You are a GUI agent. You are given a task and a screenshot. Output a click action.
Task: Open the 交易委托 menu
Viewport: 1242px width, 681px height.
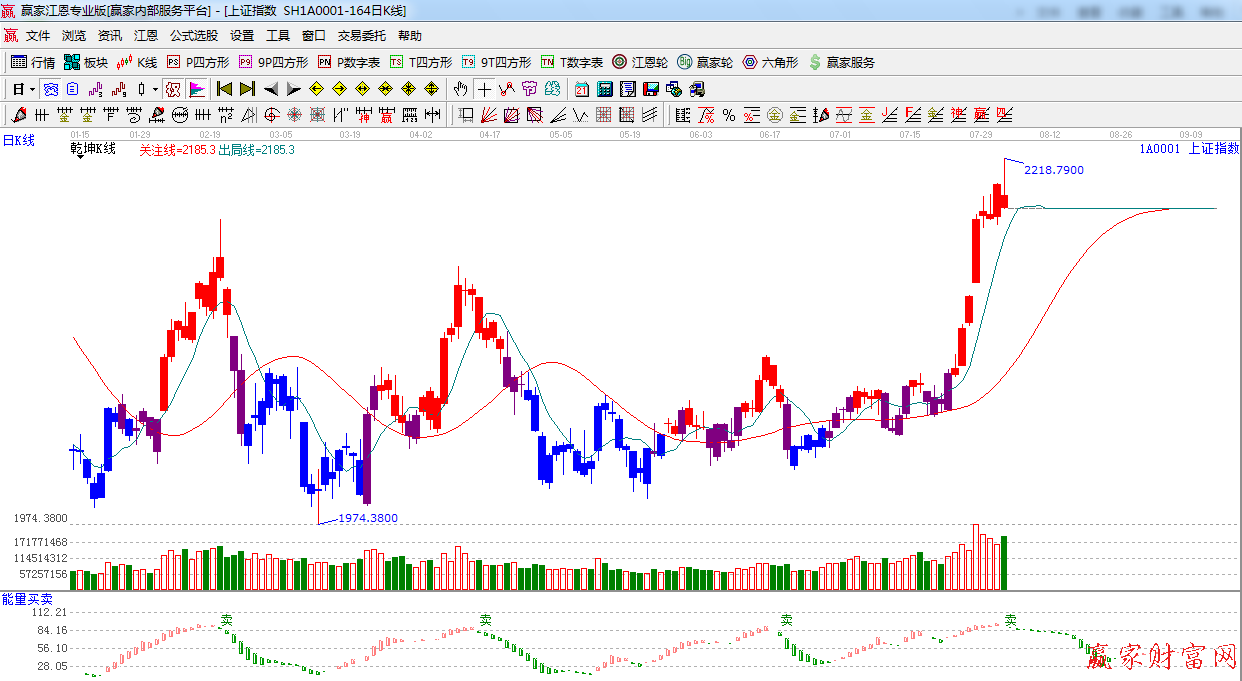tap(361, 36)
